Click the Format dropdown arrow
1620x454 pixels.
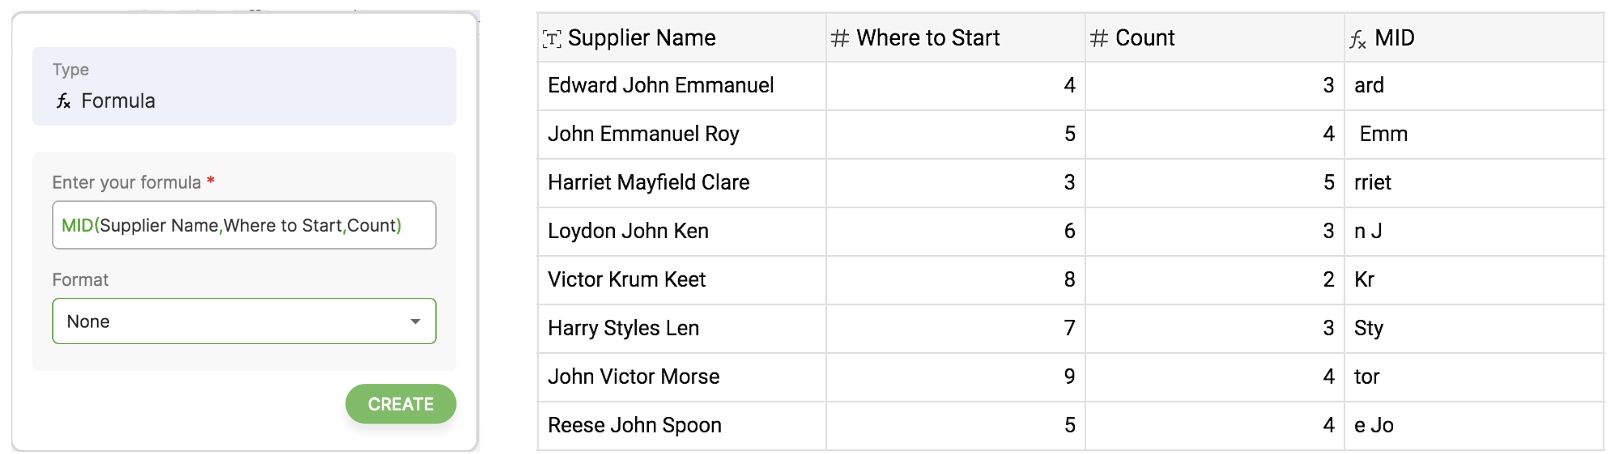coord(415,321)
